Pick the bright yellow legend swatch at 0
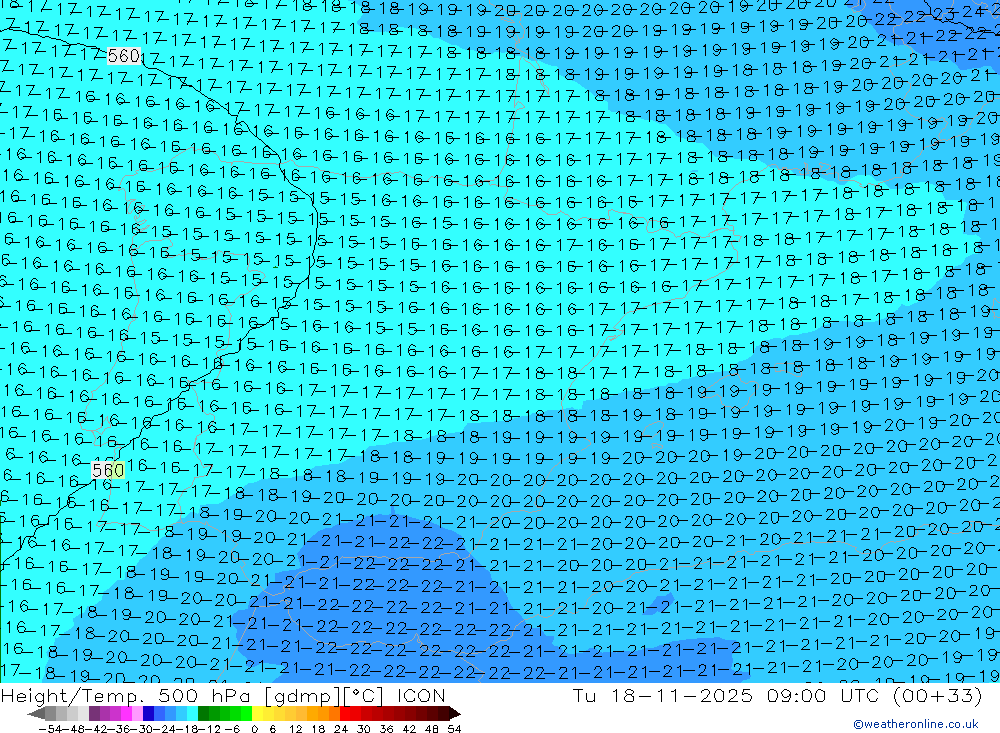The width and height of the screenshot is (1000, 733). [x=258, y=714]
